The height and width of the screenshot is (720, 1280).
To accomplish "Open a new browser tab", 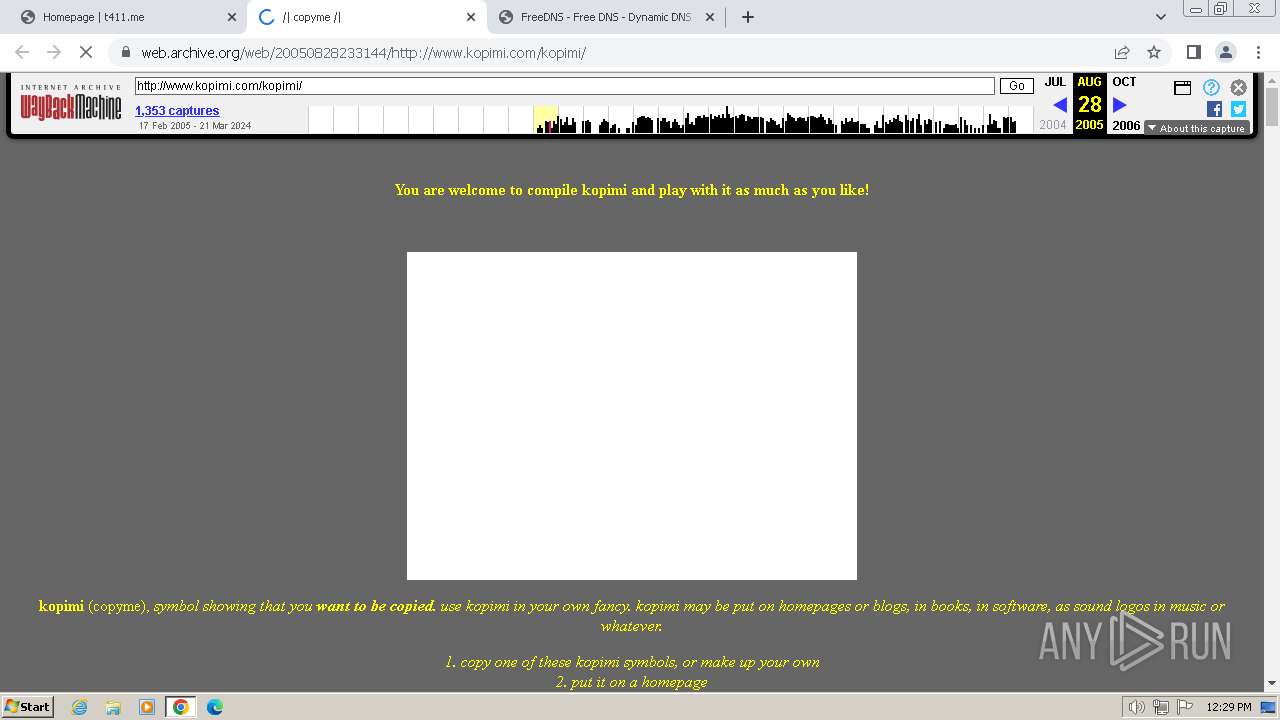I will tap(748, 17).
